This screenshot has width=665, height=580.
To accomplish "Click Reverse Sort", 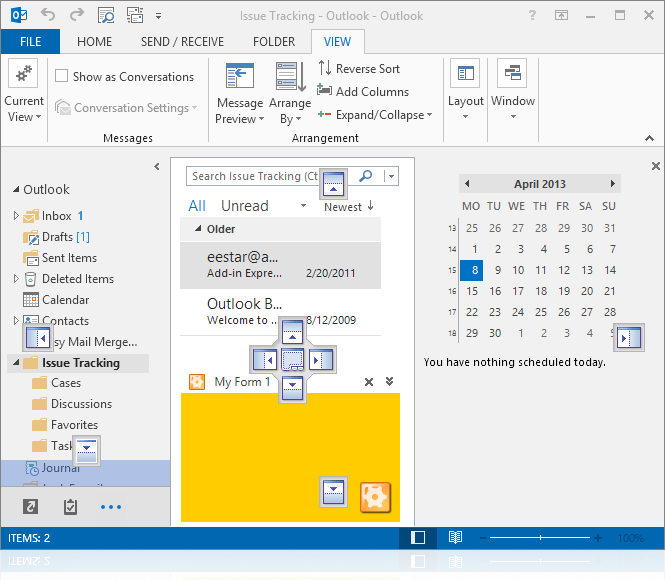I will click(x=359, y=68).
